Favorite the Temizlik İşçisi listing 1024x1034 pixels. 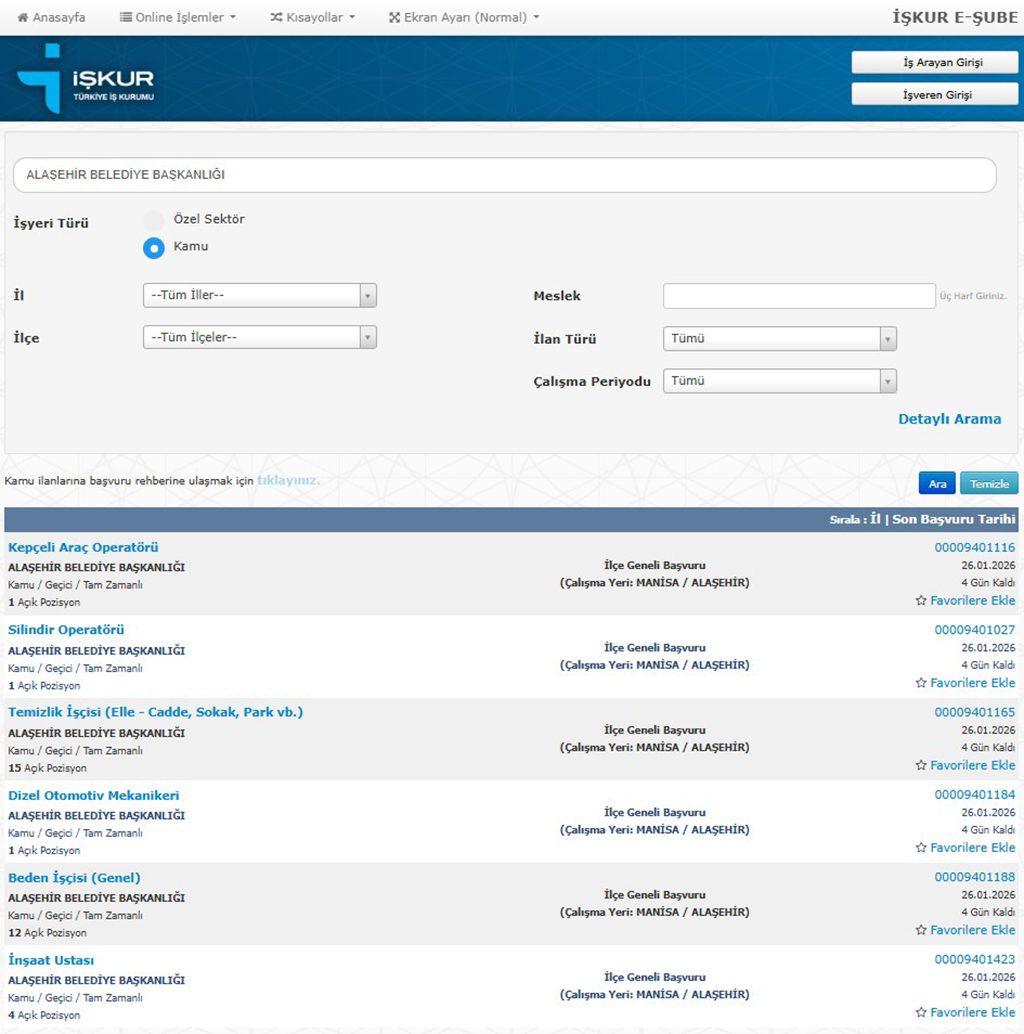[x=965, y=765]
